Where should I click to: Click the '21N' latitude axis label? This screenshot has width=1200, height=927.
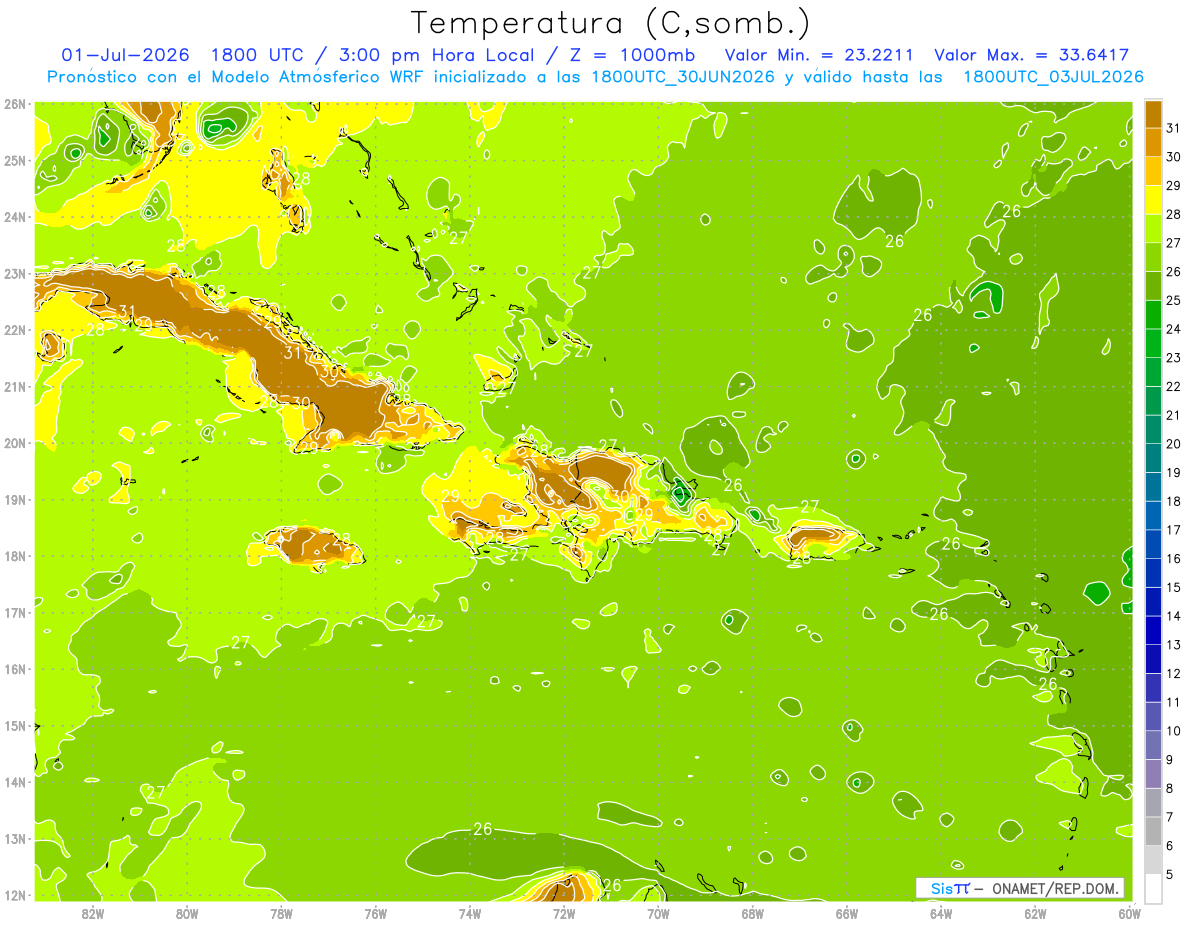coord(15,386)
